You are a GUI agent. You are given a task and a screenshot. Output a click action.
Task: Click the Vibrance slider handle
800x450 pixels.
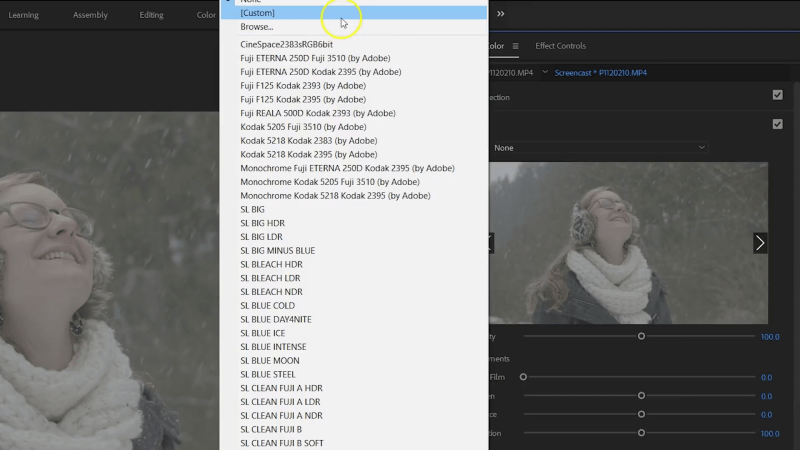(641, 414)
